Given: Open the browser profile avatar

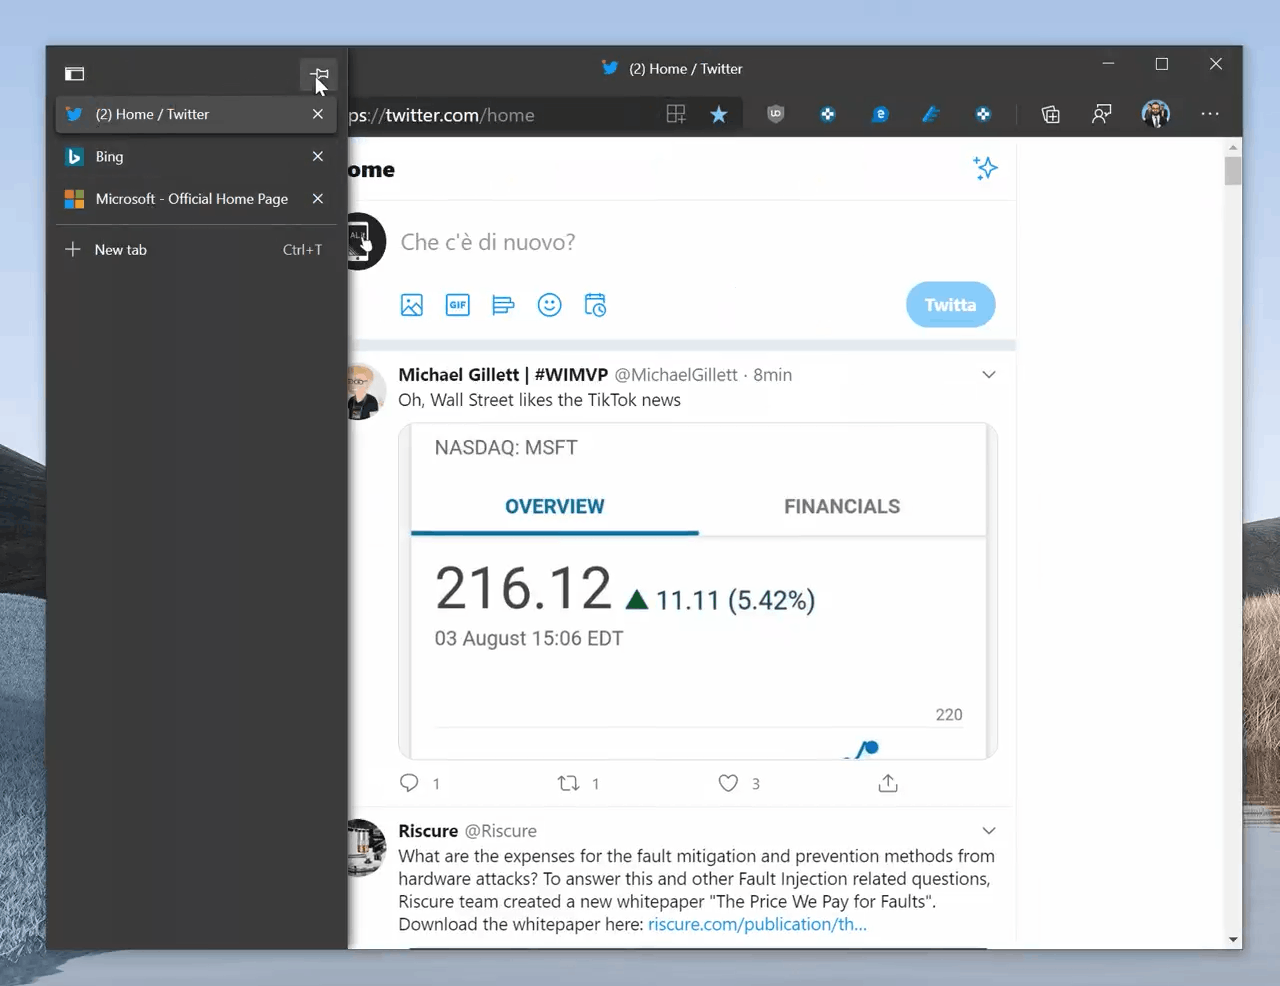Looking at the screenshot, I should pos(1156,114).
